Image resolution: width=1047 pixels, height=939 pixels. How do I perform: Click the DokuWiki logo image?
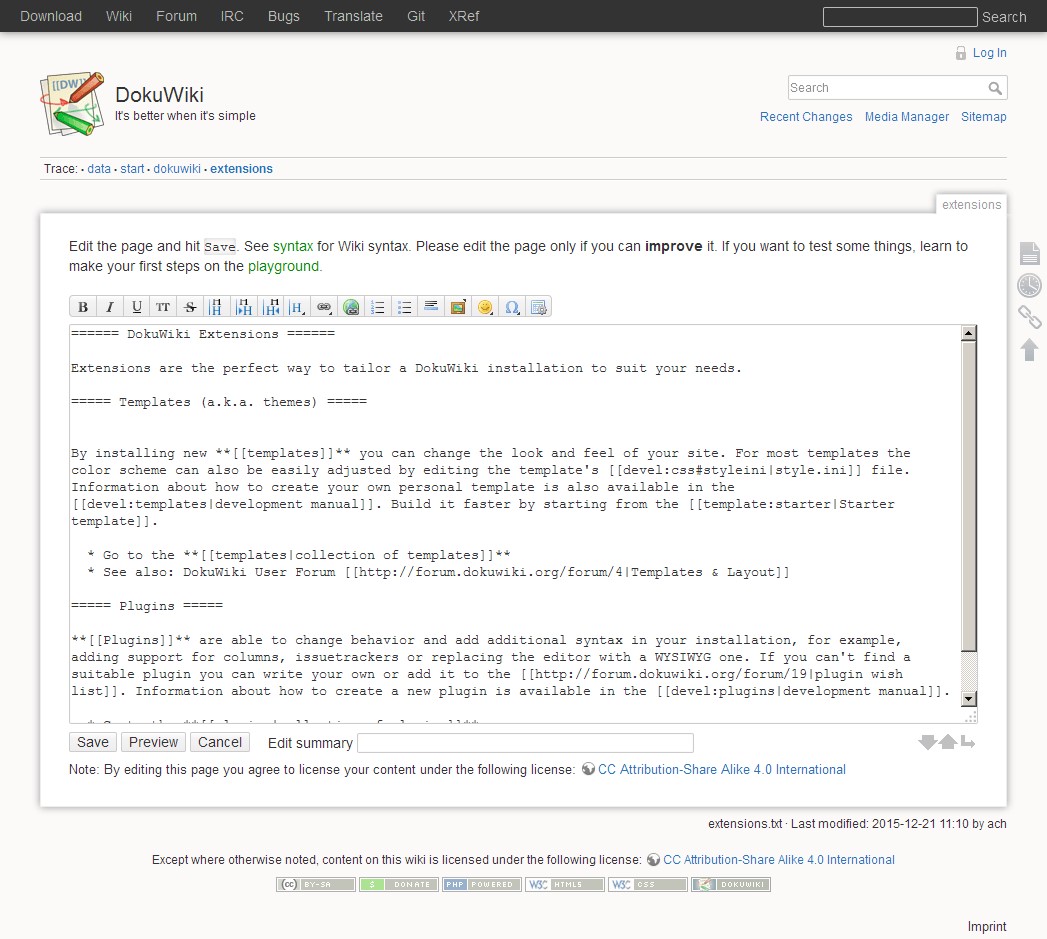click(72, 104)
